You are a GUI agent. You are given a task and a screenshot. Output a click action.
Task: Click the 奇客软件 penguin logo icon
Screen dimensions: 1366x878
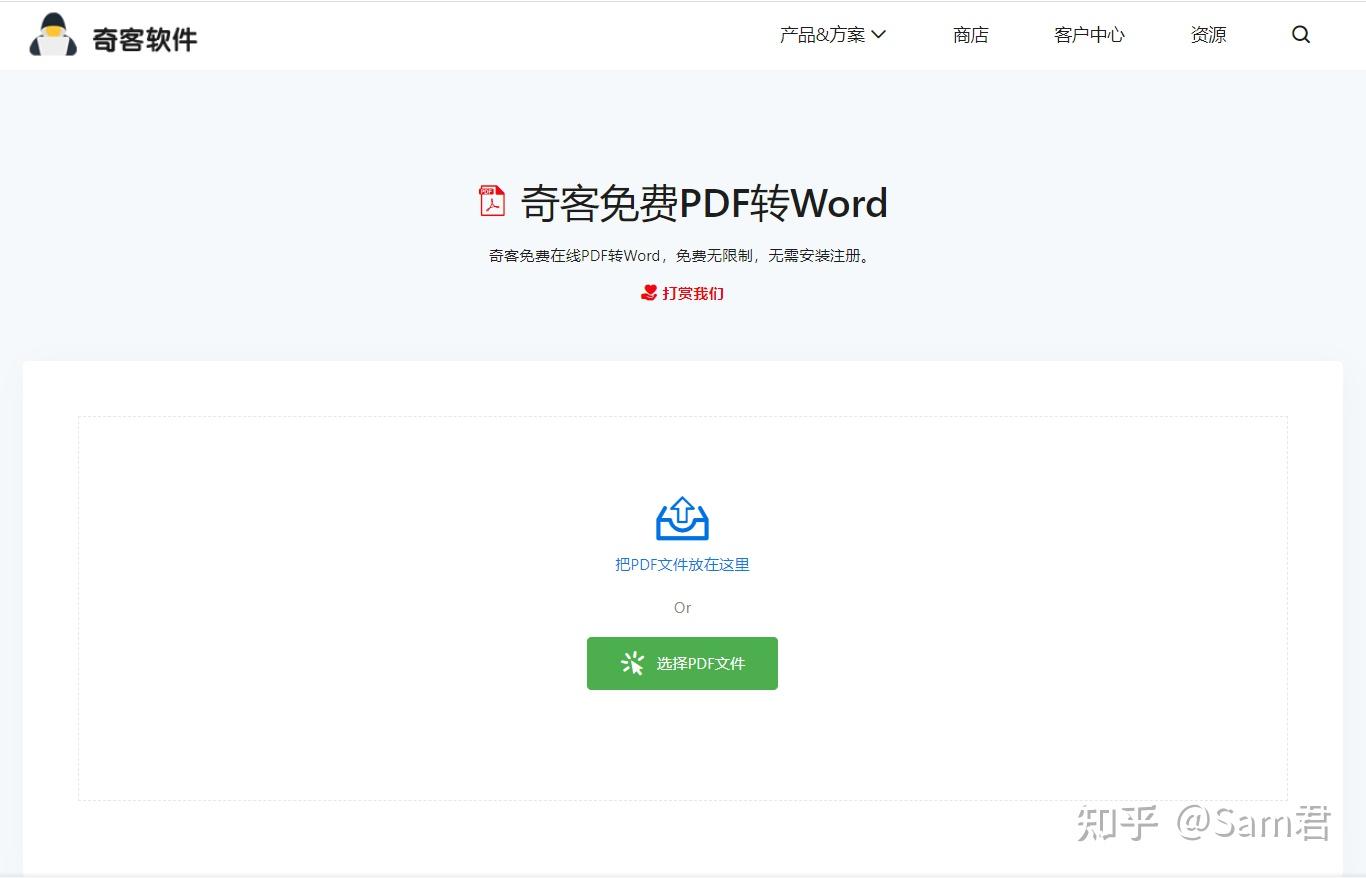pos(53,35)
